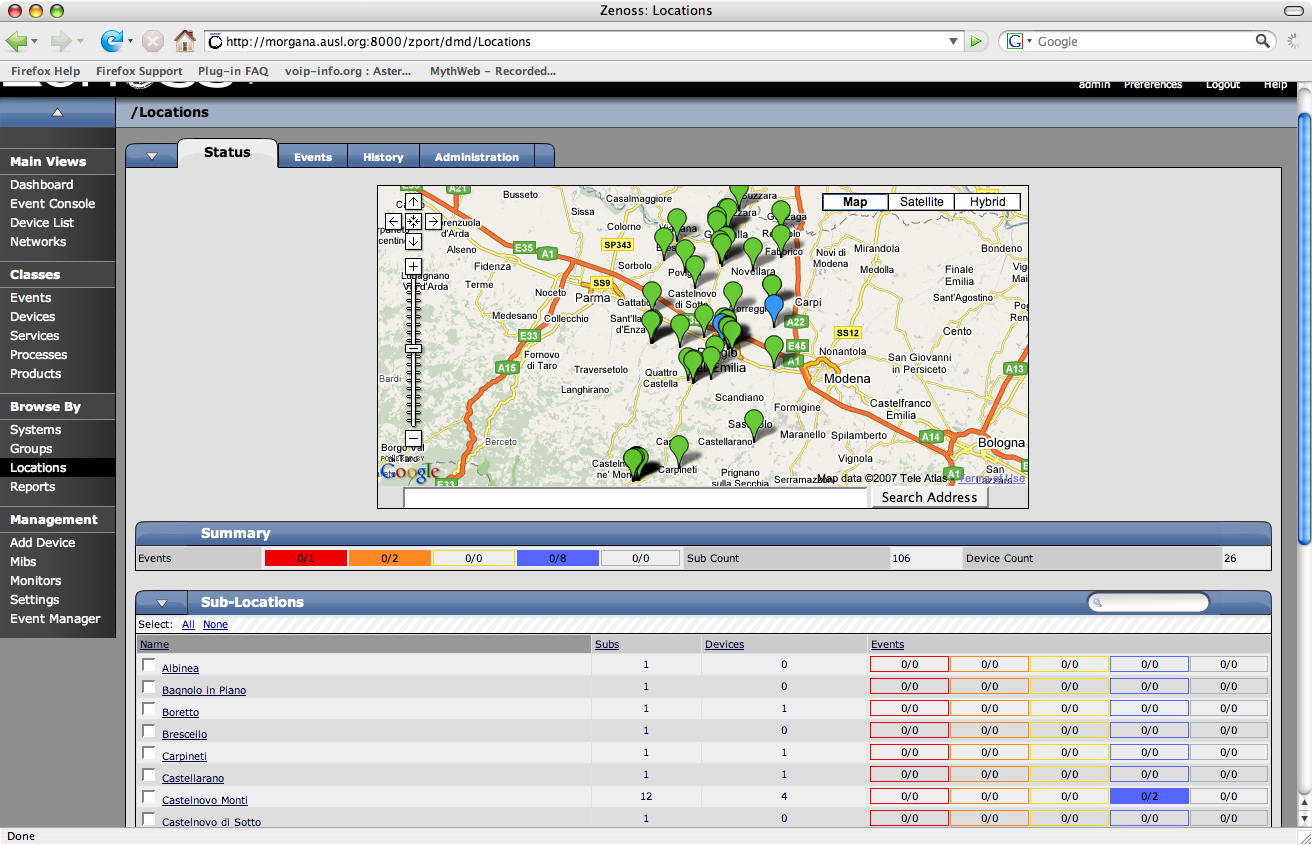This screenshot has height=845, width=1312.
Task: Reload the page with the refresh icon
Action: [110, 41]
